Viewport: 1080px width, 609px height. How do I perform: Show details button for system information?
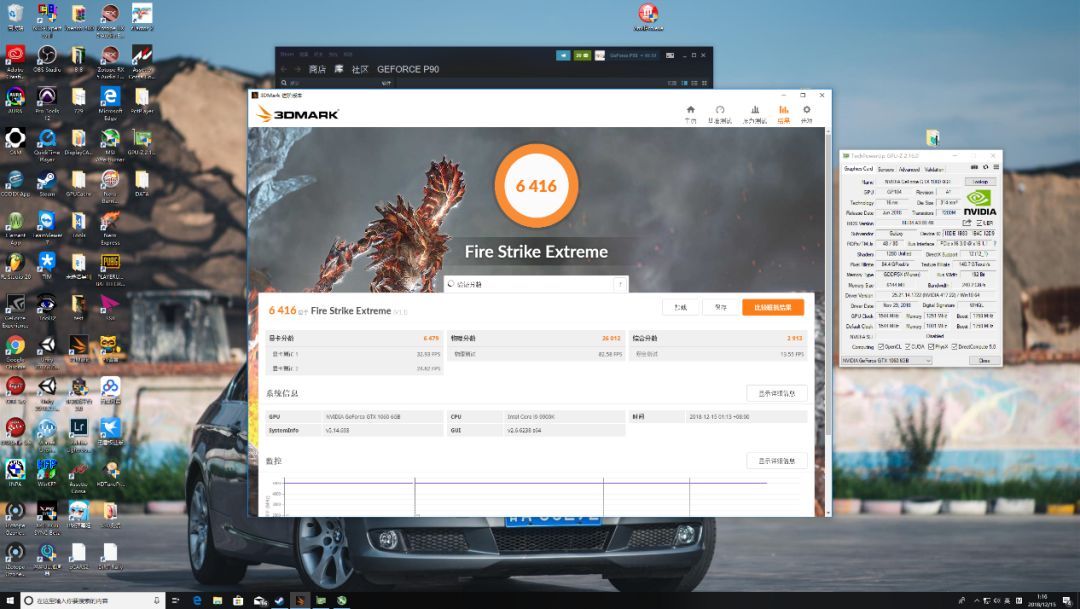[x=777, y=393]
